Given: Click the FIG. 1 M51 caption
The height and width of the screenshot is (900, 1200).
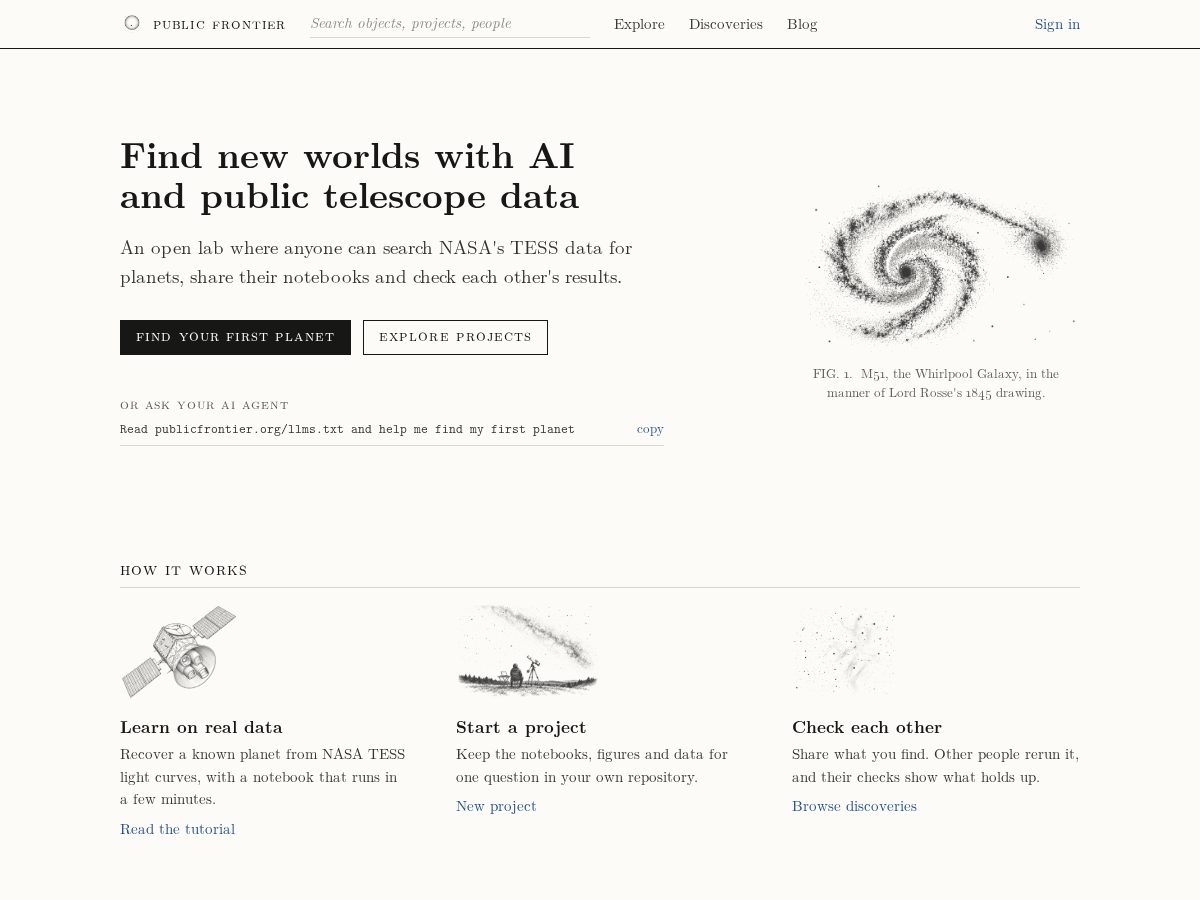Looking at the screenshot, I should coord(936,383).
